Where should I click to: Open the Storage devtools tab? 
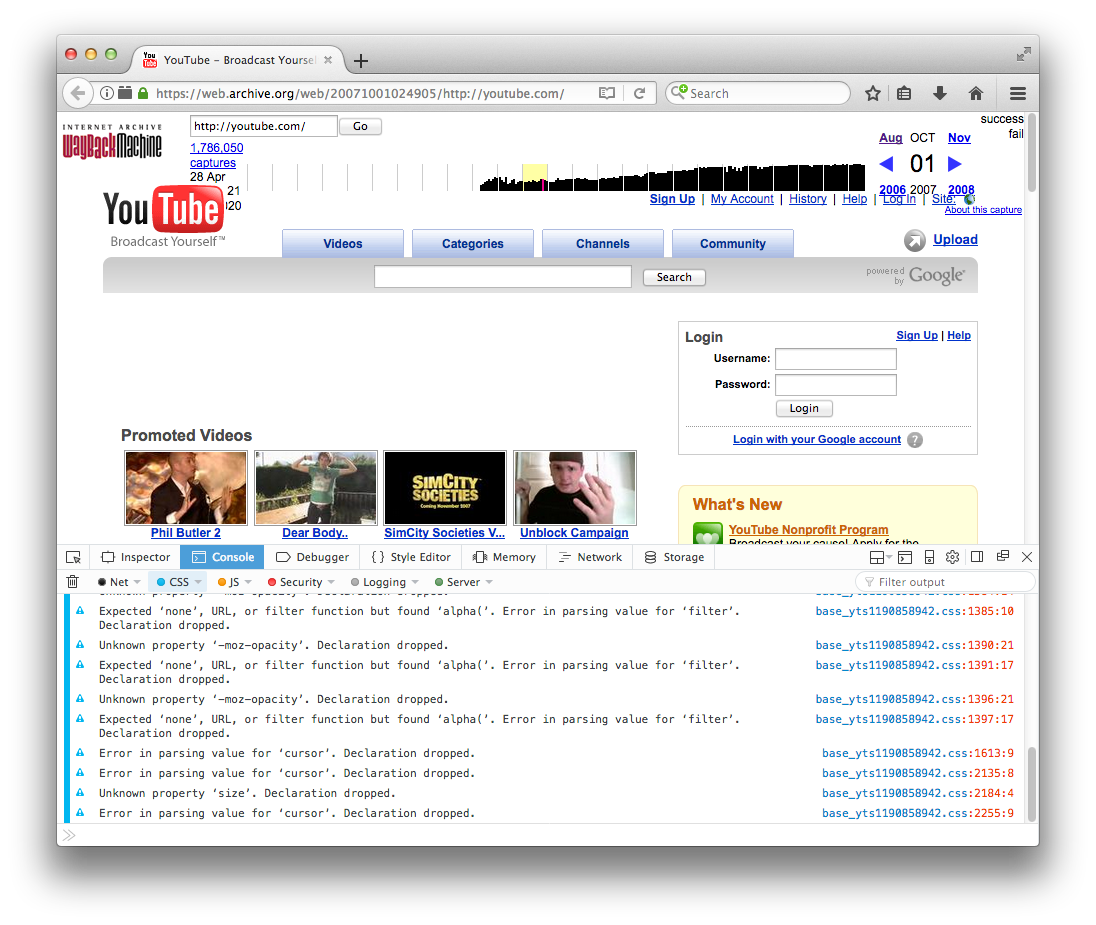(674, 557)
